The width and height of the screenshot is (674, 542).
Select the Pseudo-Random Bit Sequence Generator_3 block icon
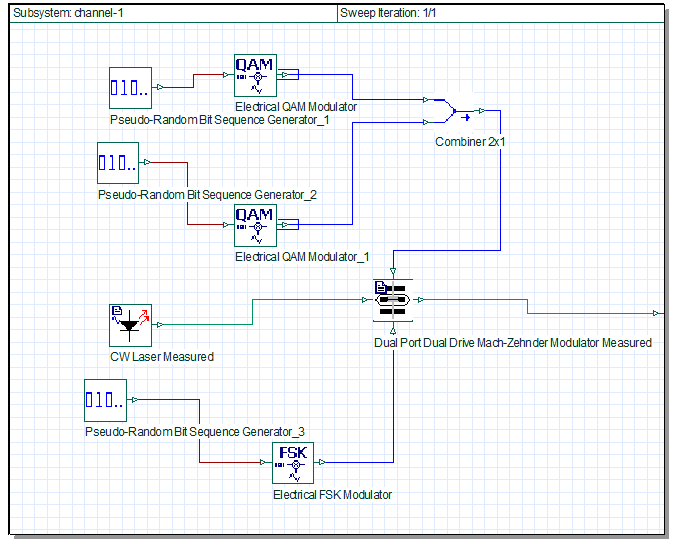point(105,400)
